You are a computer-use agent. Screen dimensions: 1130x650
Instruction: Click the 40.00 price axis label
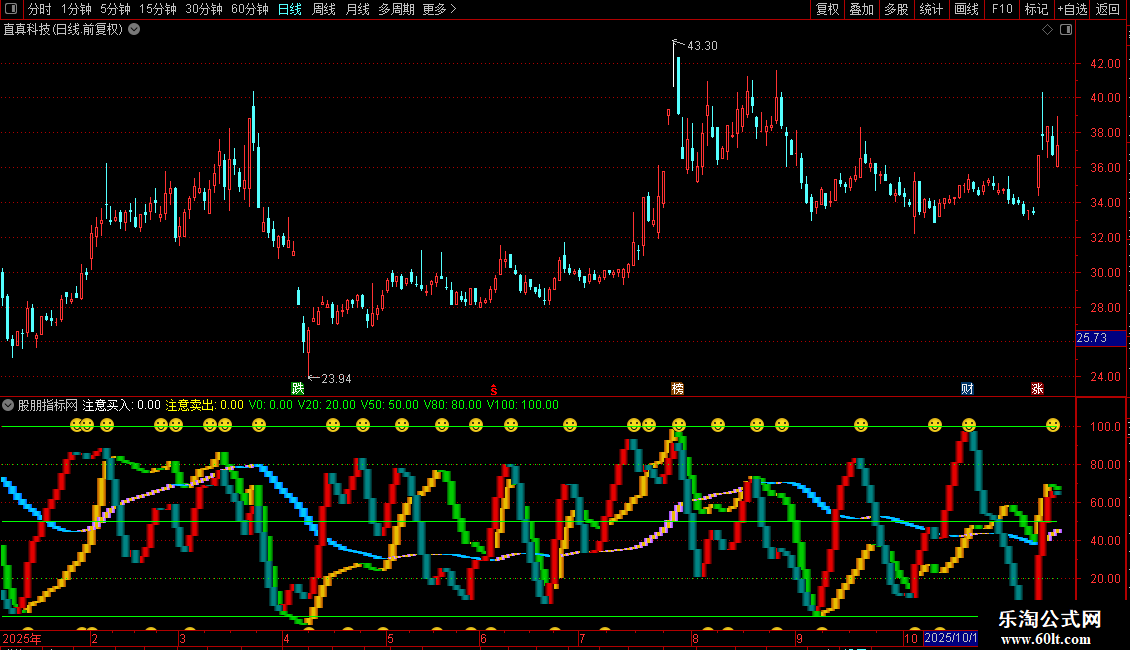pyautogui.click(x=1105, y=98)
